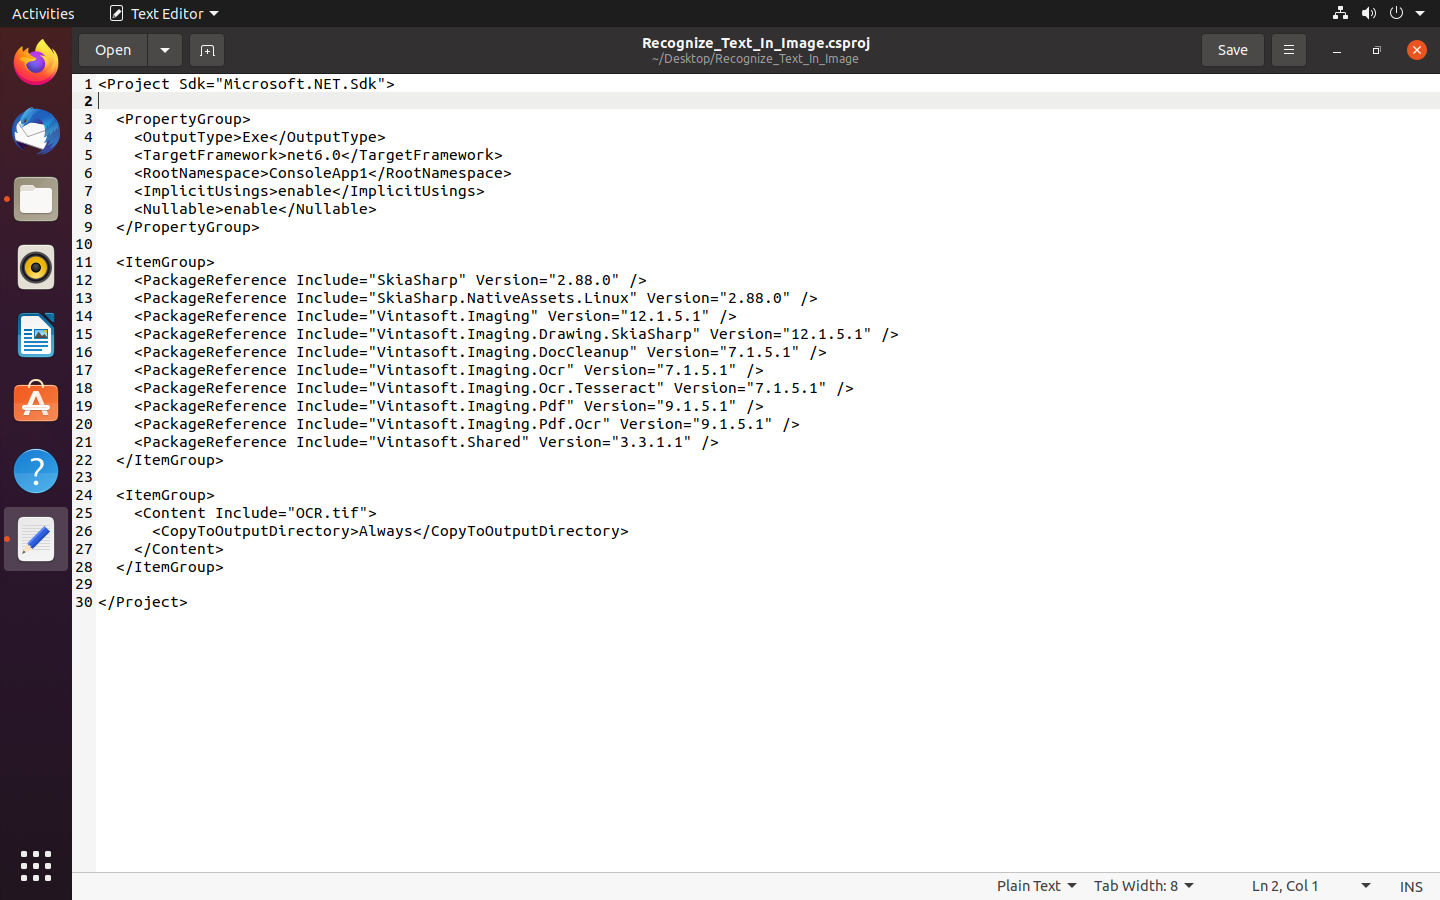This screenshot has height=900, width=1440.
Task: Open Ubuntu Software store
Action: tap(36, 403)
